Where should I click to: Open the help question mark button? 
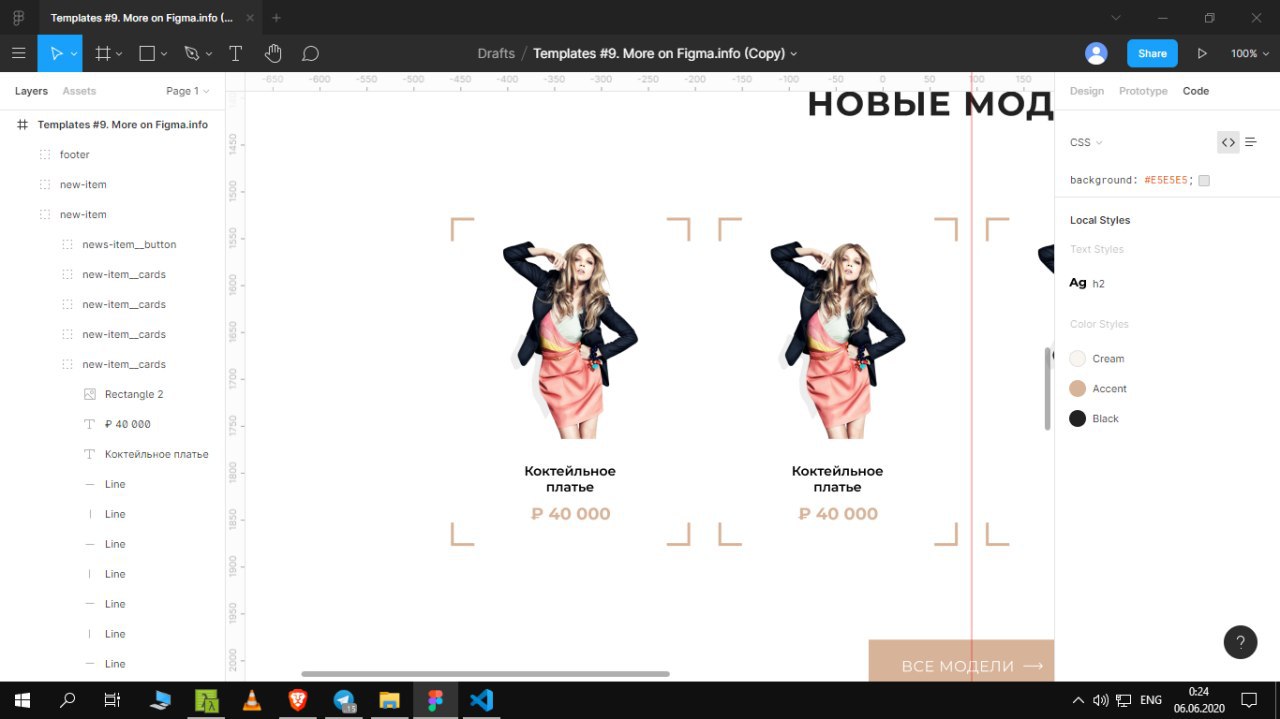(1240, 642)
